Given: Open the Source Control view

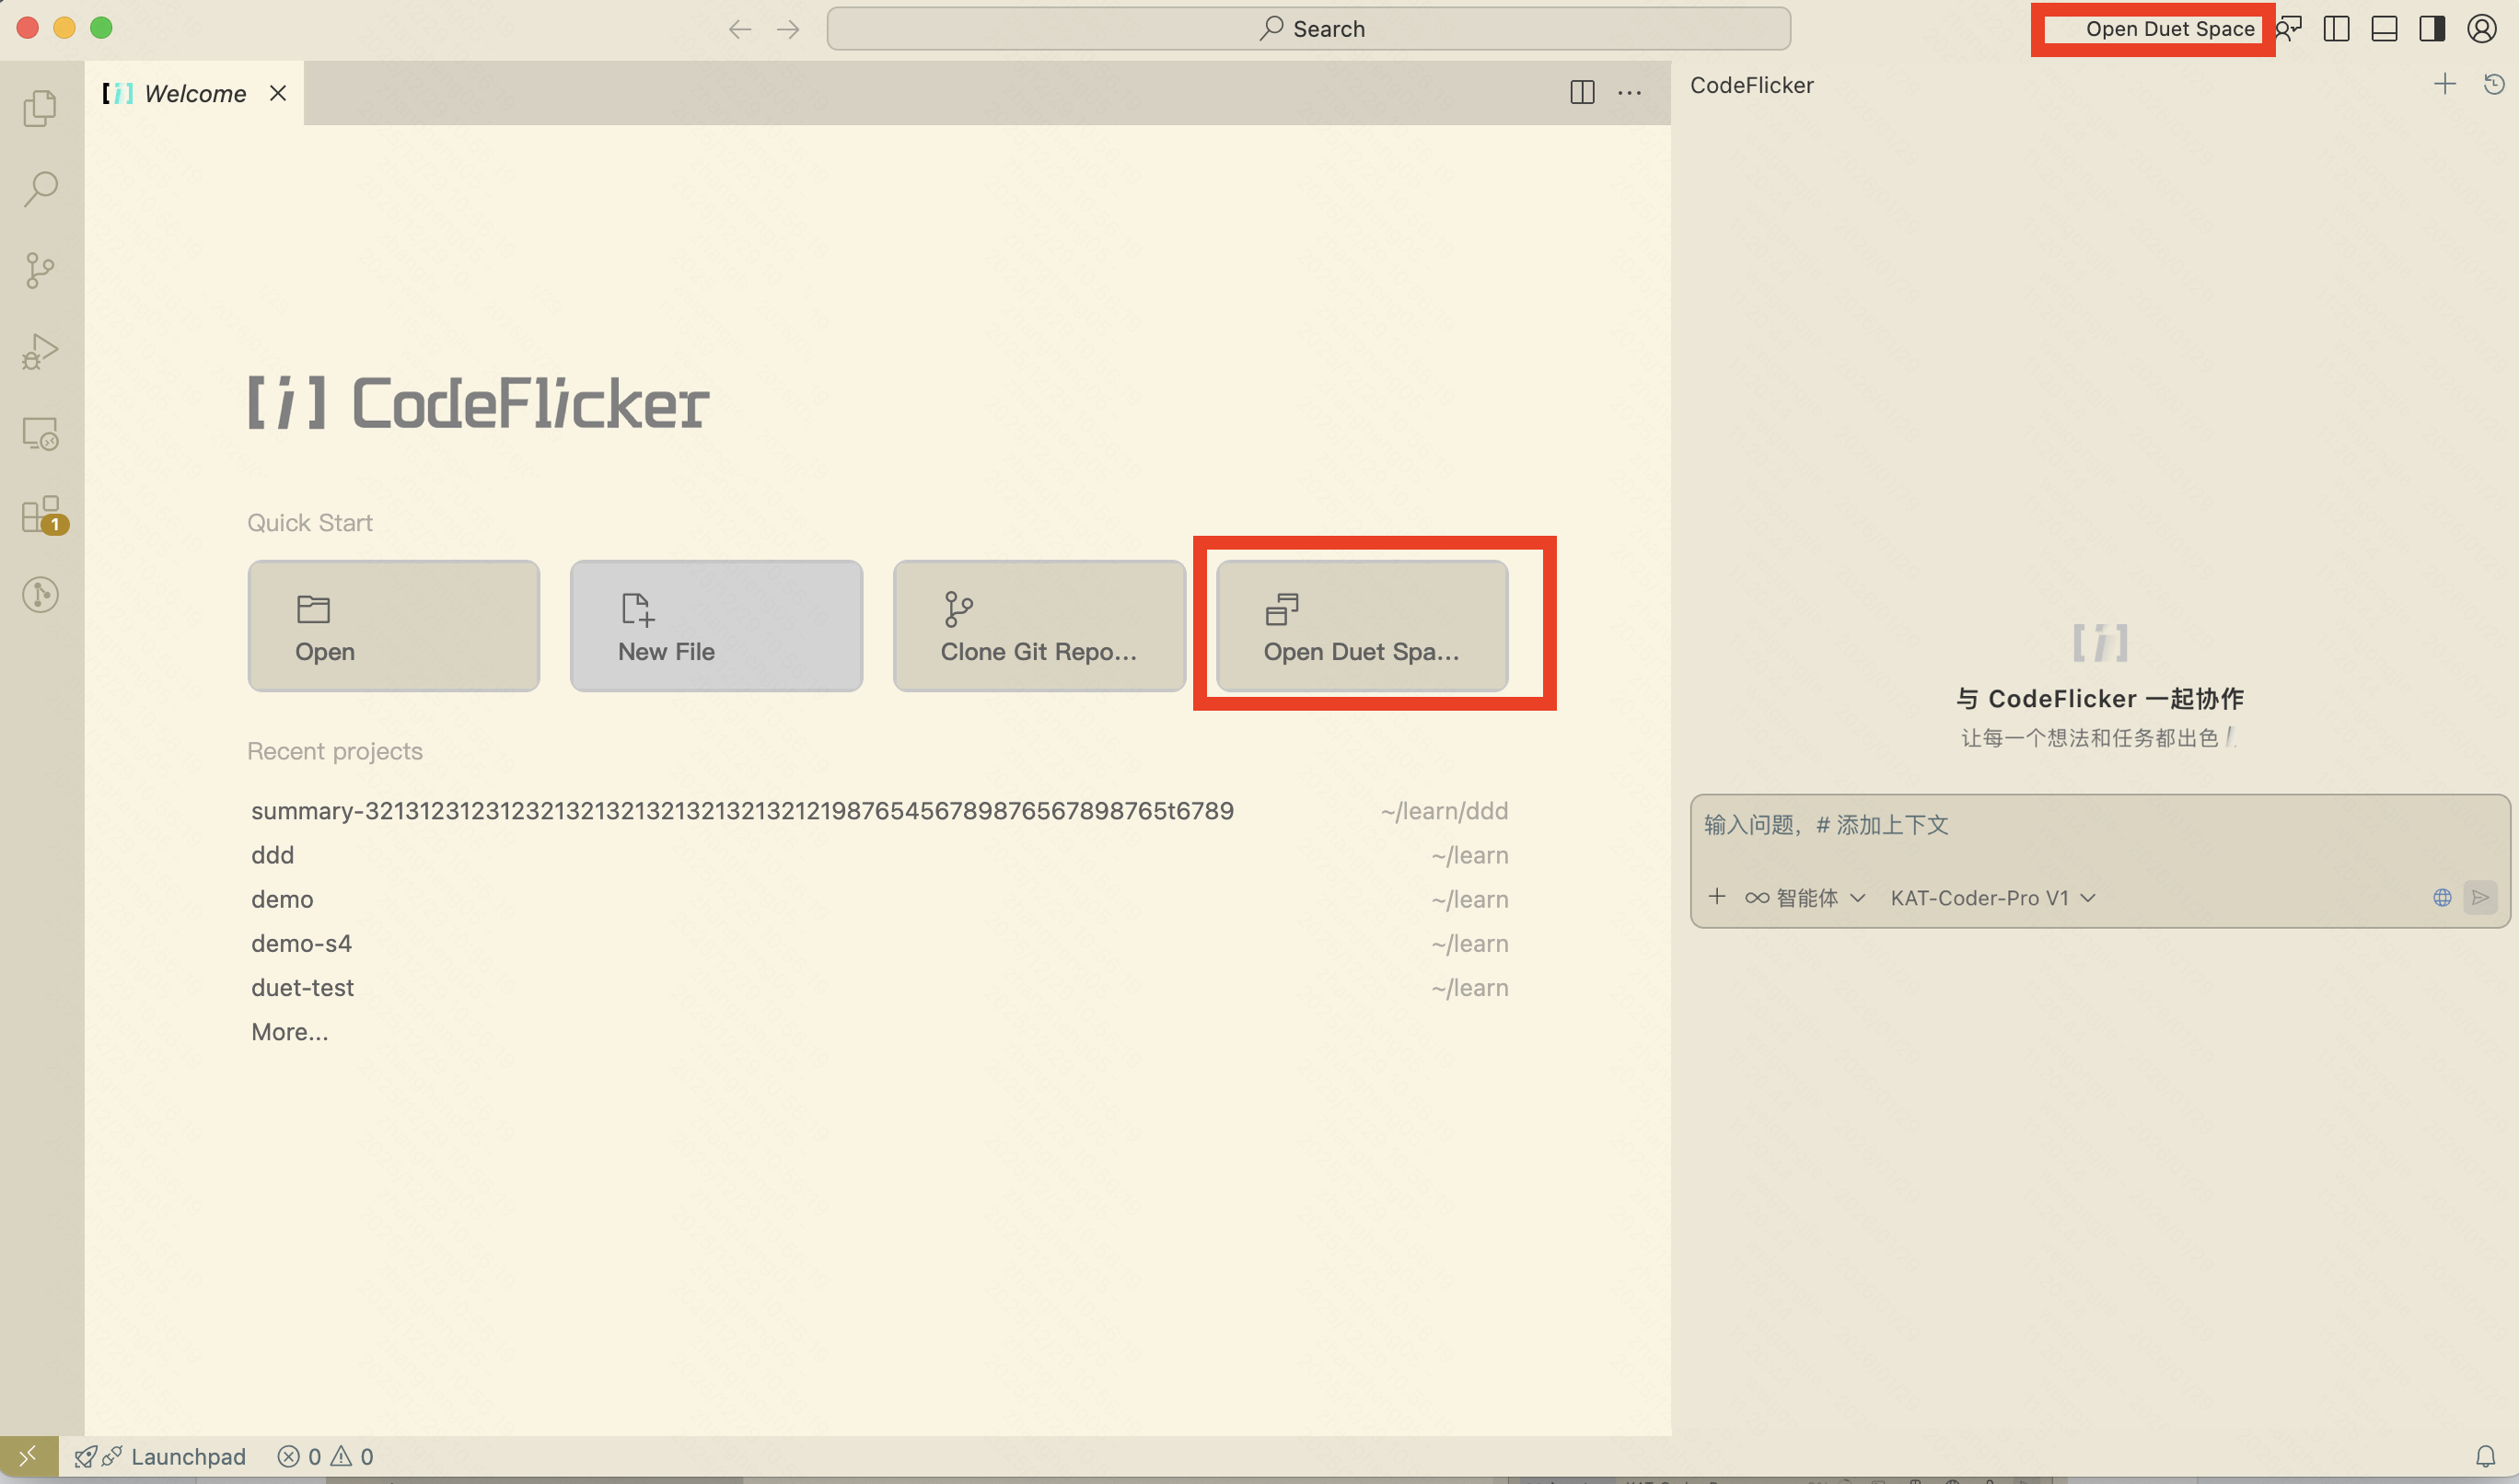Looking at the screenshot, I should tap(40, 270).
